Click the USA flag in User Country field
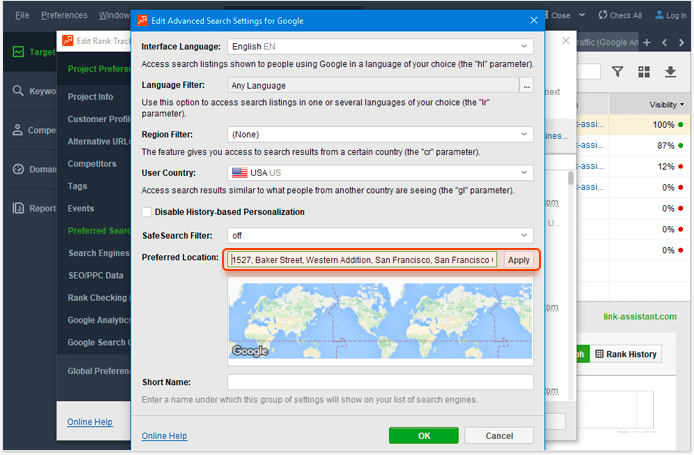This screenshot has height=455, width=694. click(x=239, y=173)
